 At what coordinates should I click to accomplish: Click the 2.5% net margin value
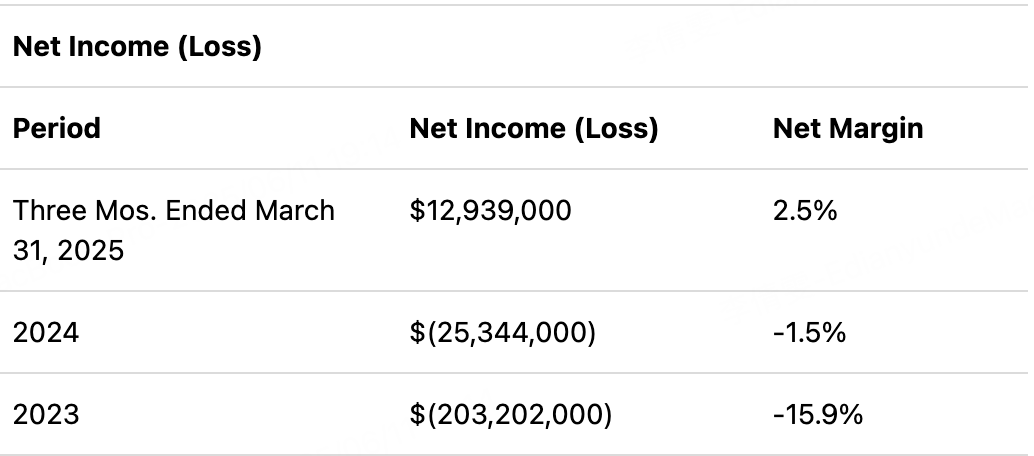[805, 211]
